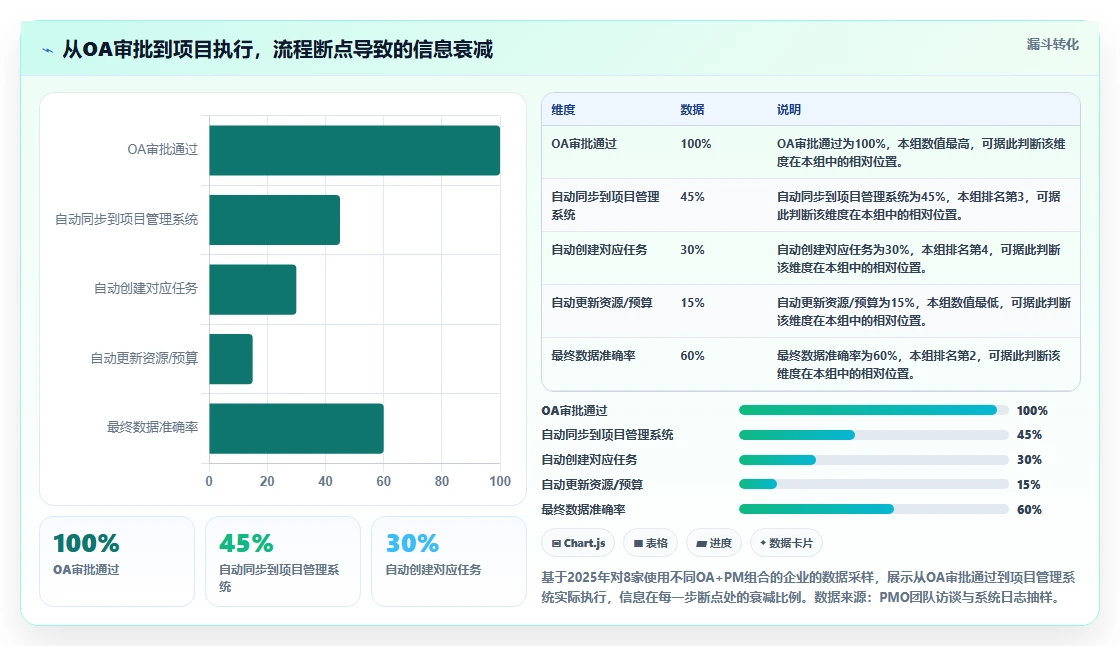Click the OA审批通过 bar in the chart

(x=354, y=150)
